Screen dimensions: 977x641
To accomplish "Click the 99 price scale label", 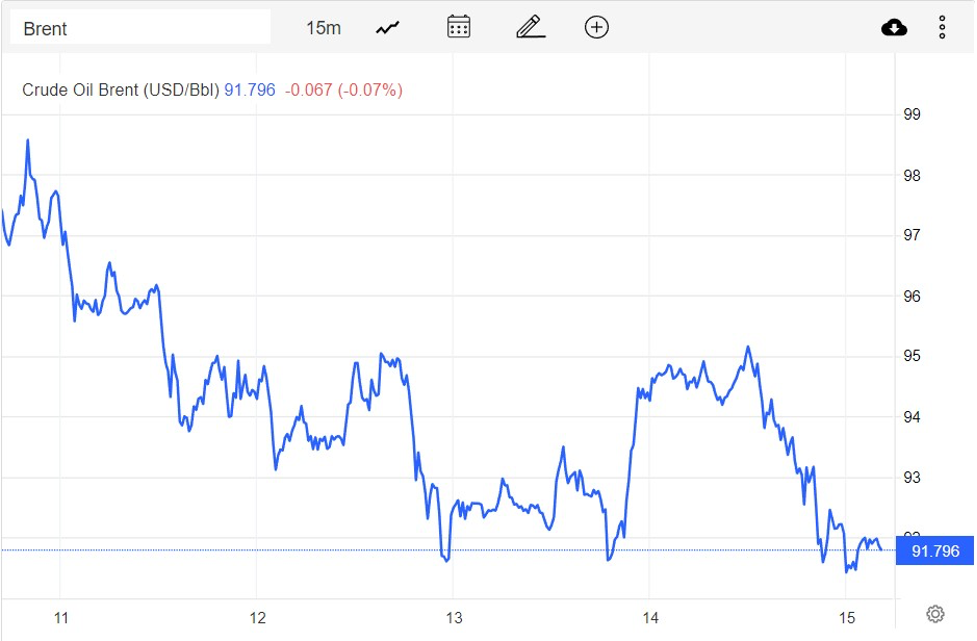I will click(912, 115).
